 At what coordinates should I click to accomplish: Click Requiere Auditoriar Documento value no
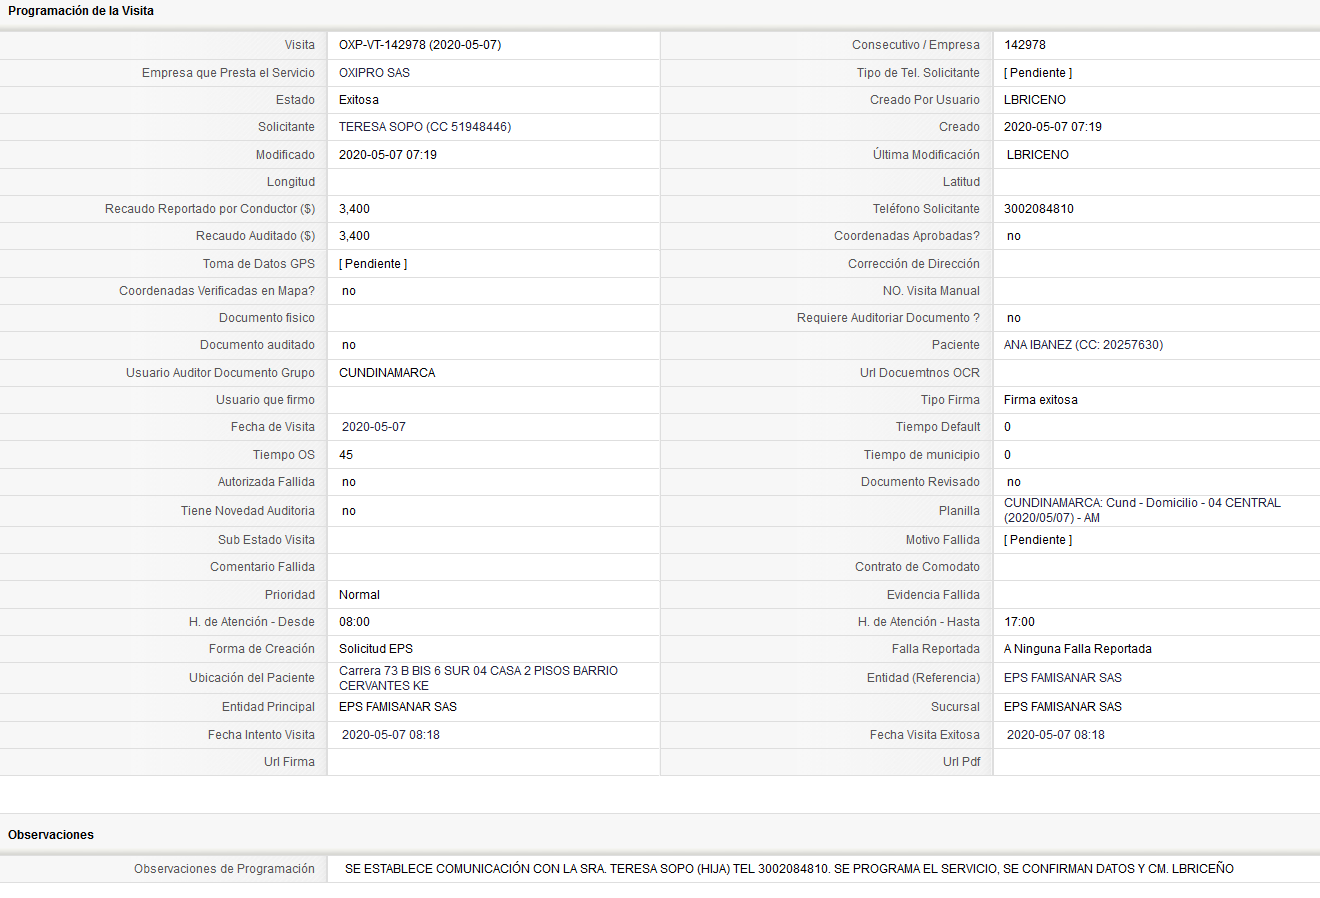1014,318
